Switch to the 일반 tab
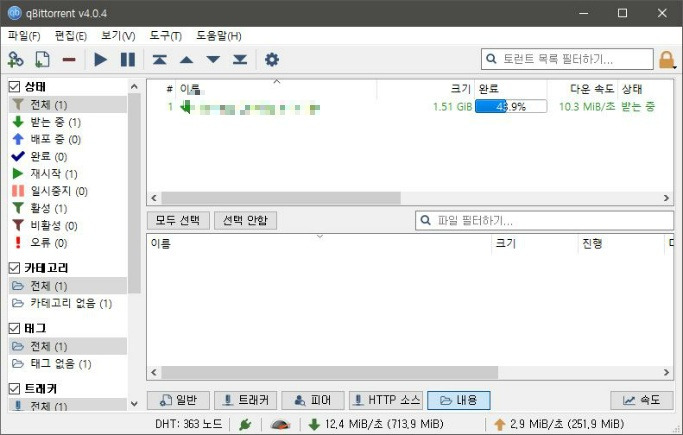Viewport: 683px width, 435px height. 178,400
